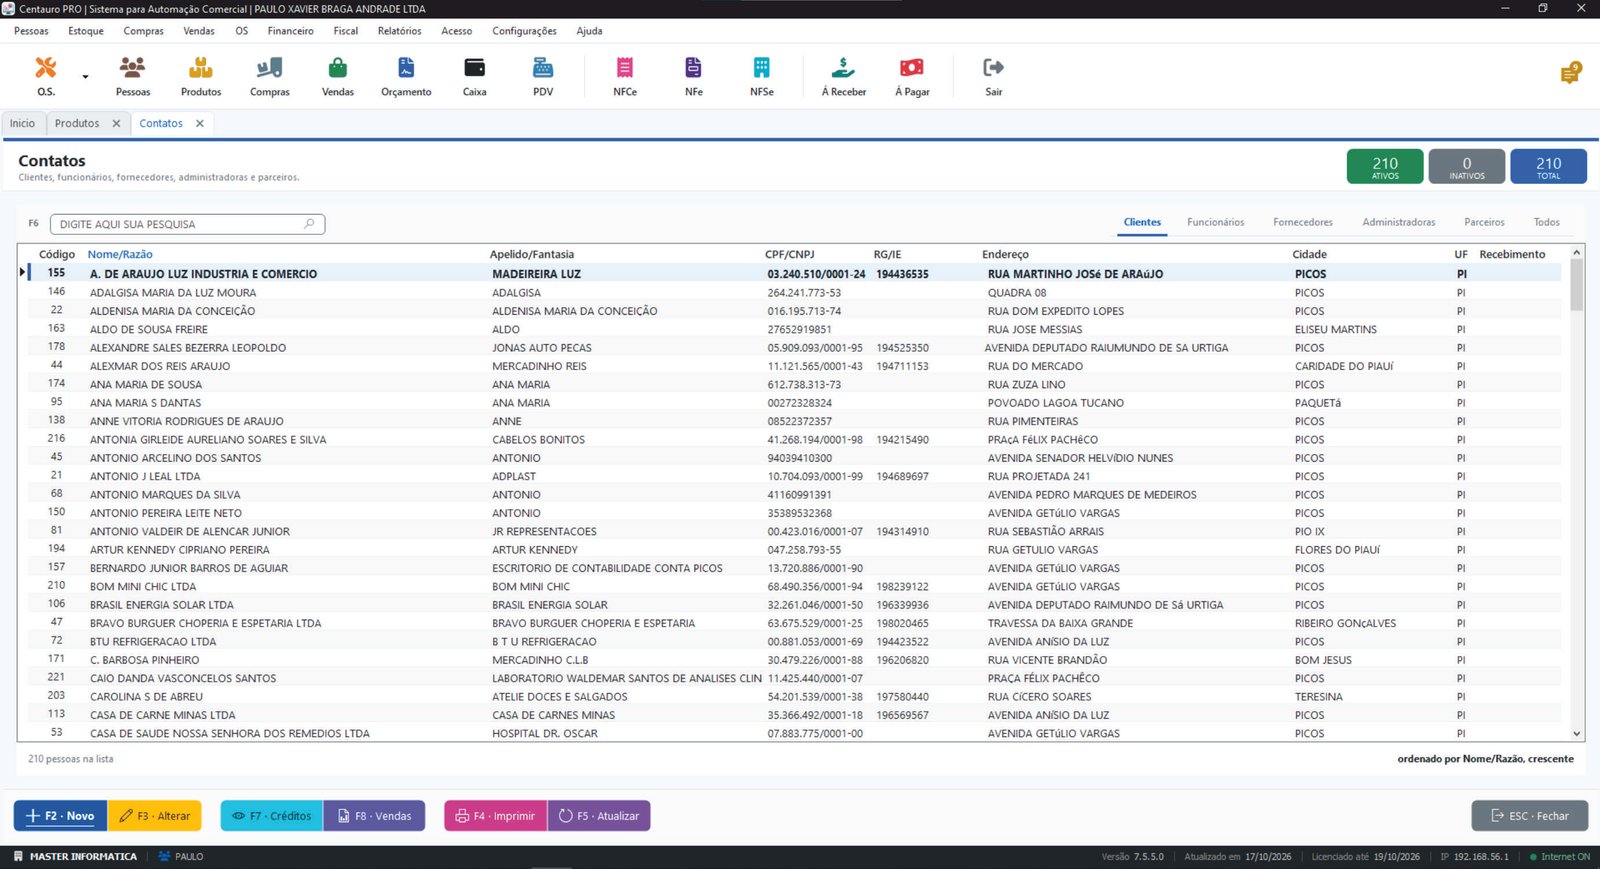This screenshot has width=1600, height=869.
Task: Switch to Funcionários filter tab
Action: [x=1215, y=222]
